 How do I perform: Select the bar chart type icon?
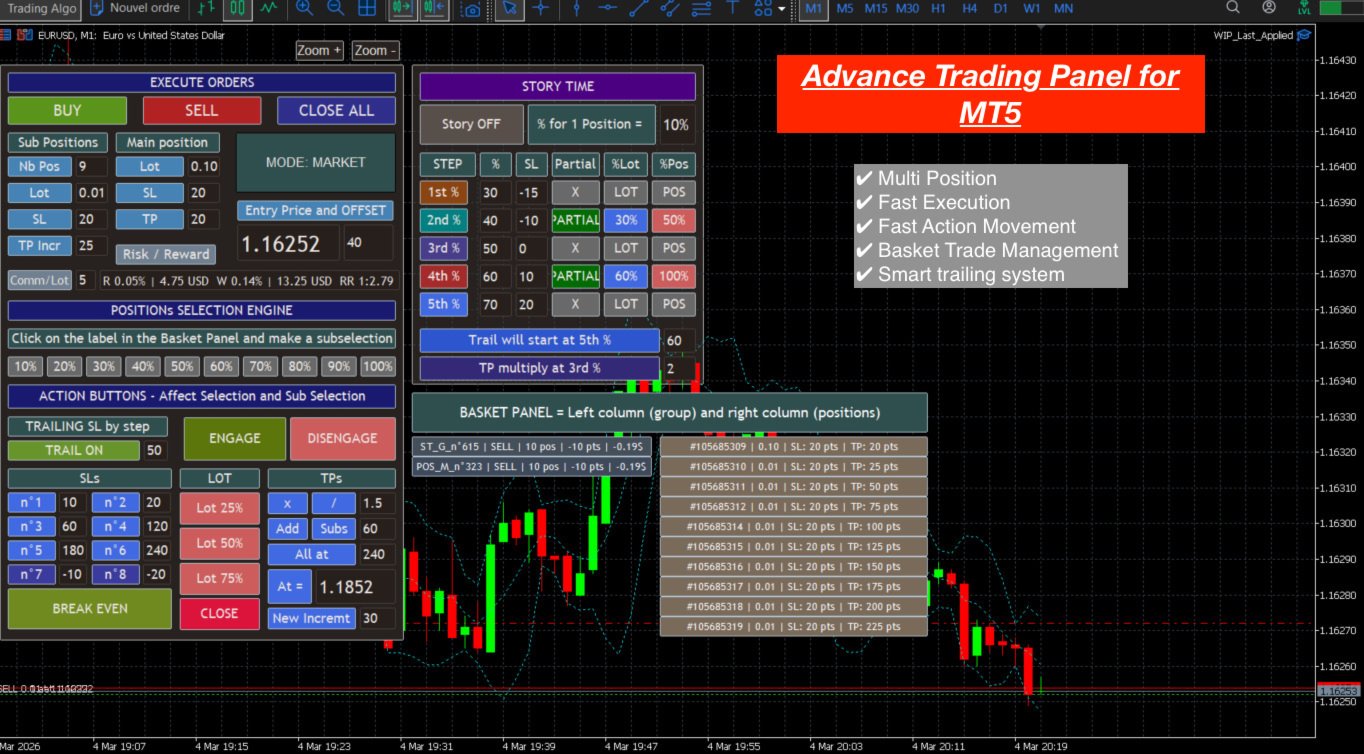coord(205,8)
